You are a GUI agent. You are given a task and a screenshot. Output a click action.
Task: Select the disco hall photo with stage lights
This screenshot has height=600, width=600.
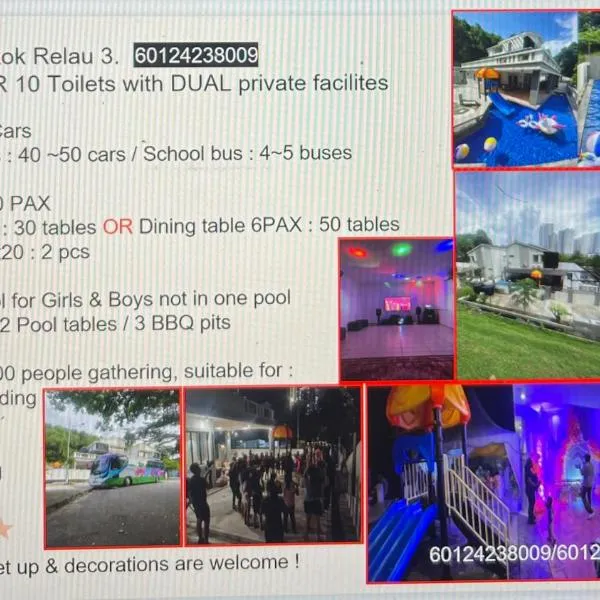coord(396,308)
